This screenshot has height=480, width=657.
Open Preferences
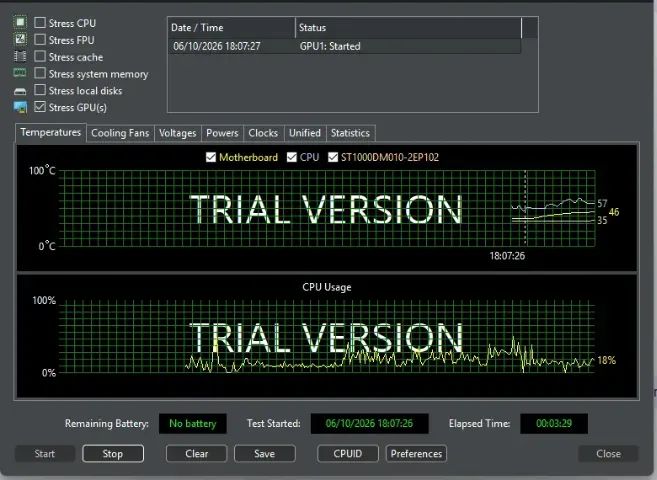(x=416, y=454)
